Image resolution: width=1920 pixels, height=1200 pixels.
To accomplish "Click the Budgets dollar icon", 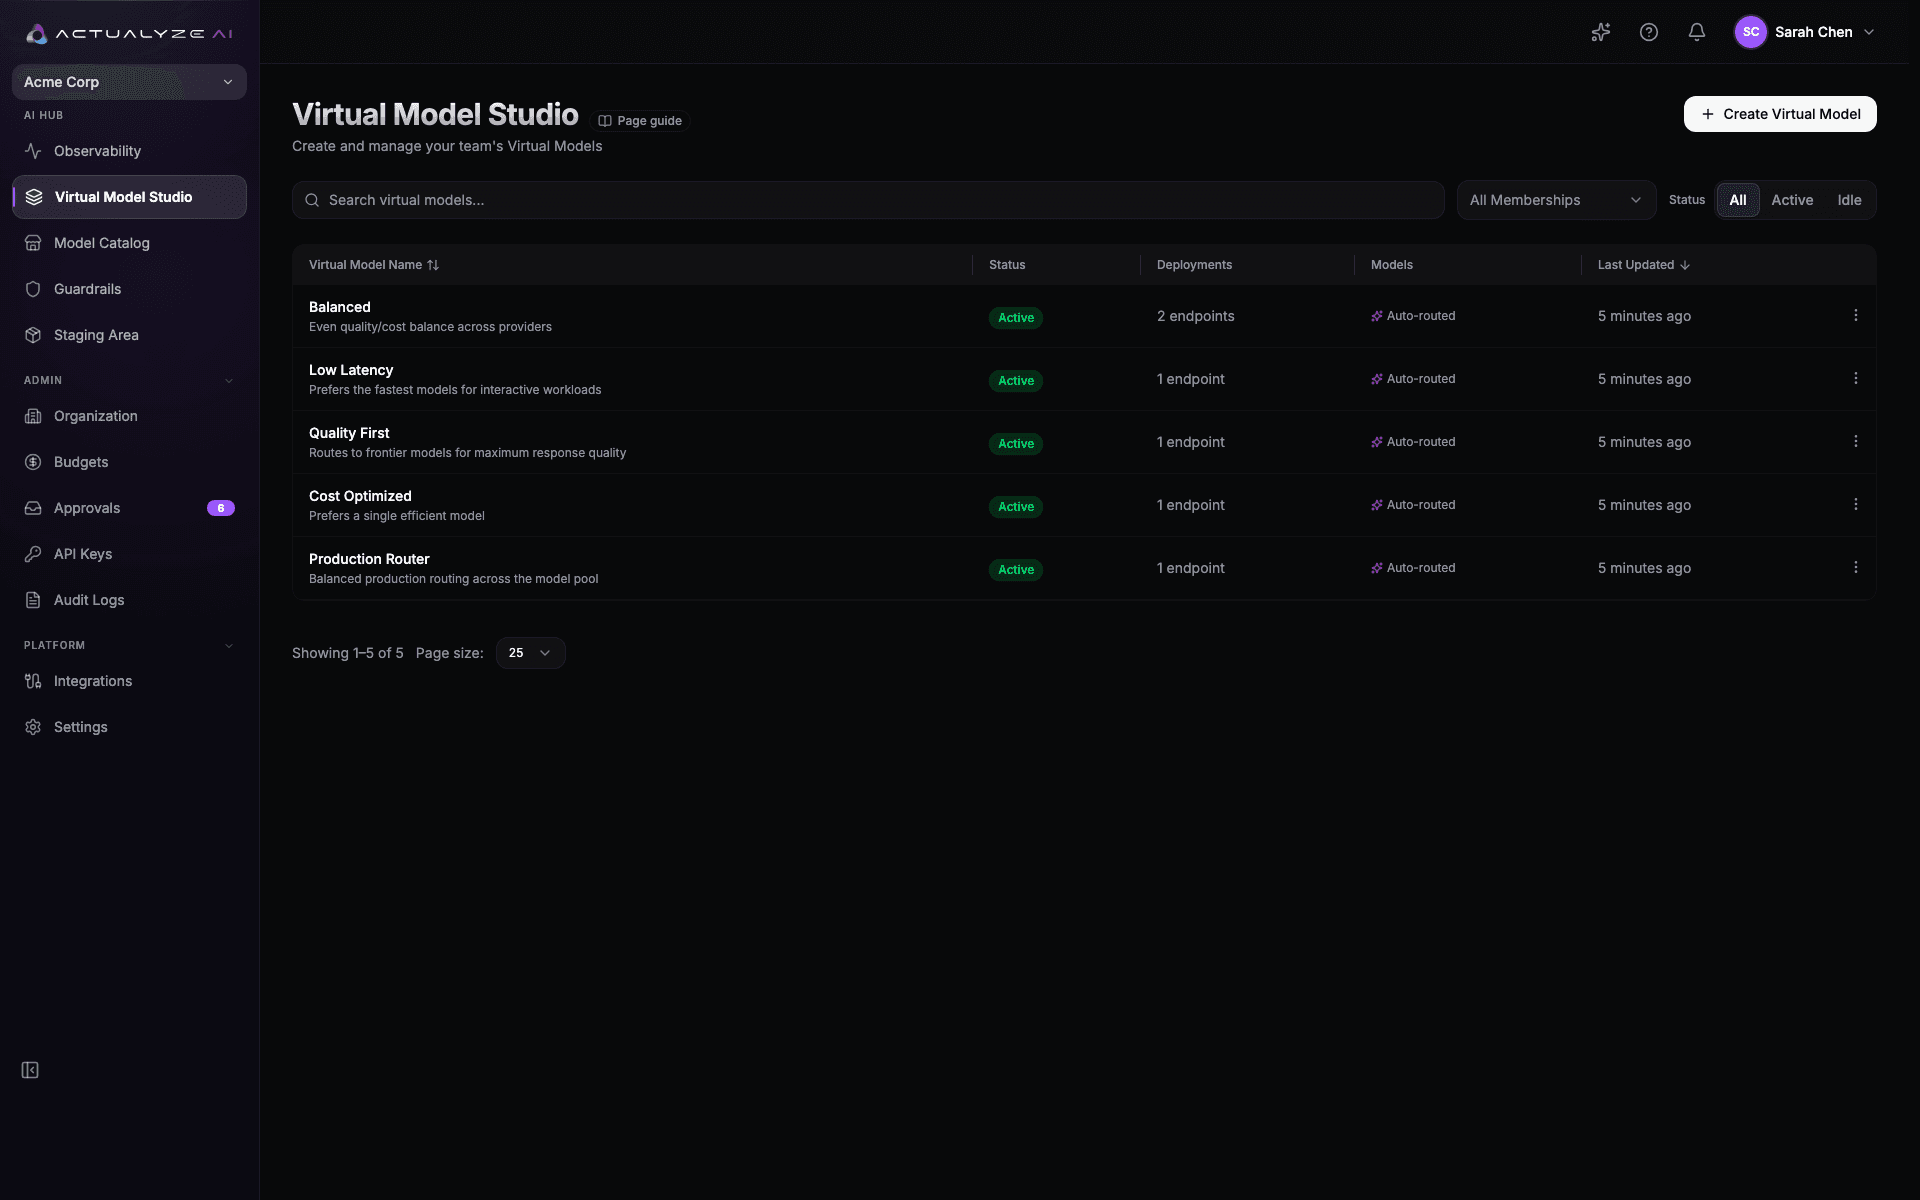I will pos(33,462).
